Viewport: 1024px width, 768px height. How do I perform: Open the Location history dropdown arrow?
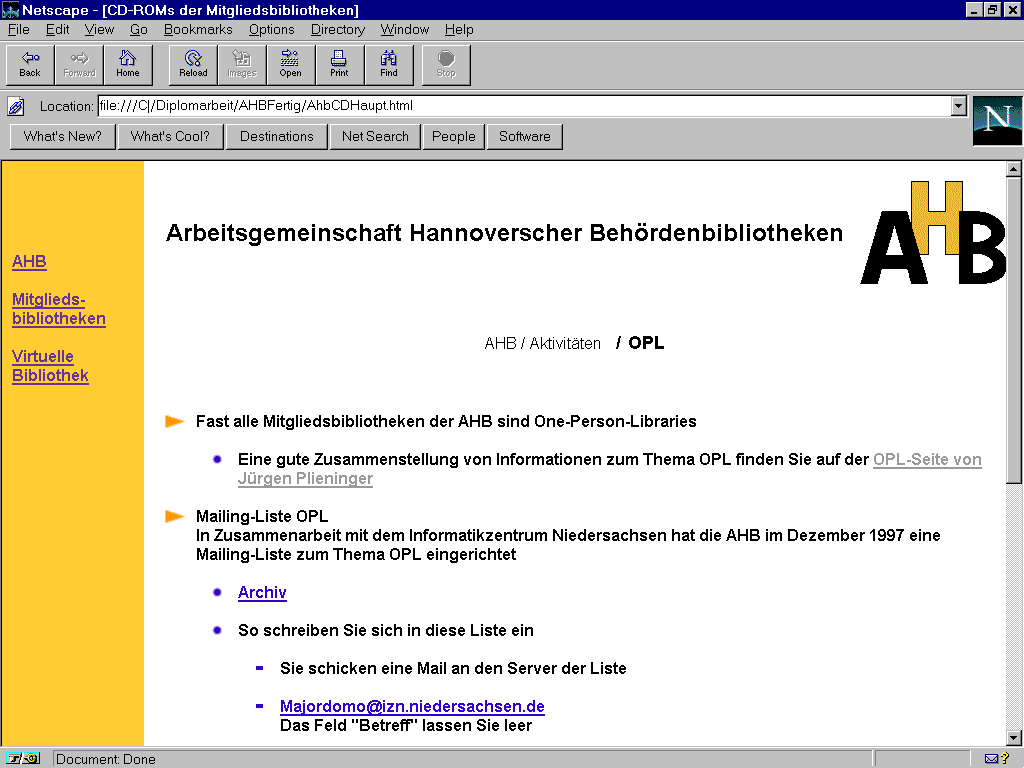click(x=959, y=106)
